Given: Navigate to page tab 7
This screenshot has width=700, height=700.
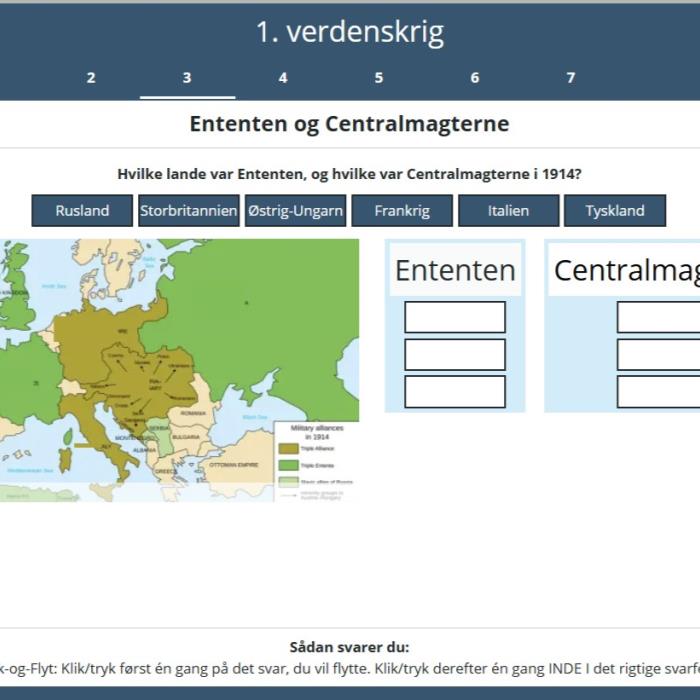Looking at the screenshot, I should tap(571, 78).
